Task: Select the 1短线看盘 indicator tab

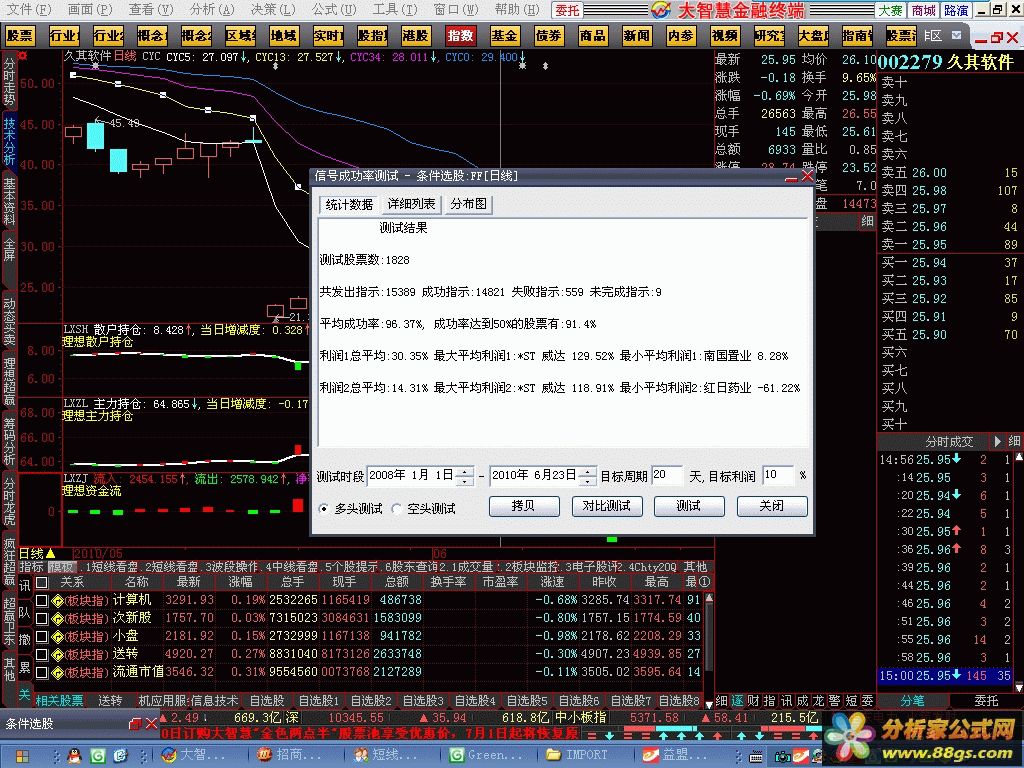Action: coord(111,567)
